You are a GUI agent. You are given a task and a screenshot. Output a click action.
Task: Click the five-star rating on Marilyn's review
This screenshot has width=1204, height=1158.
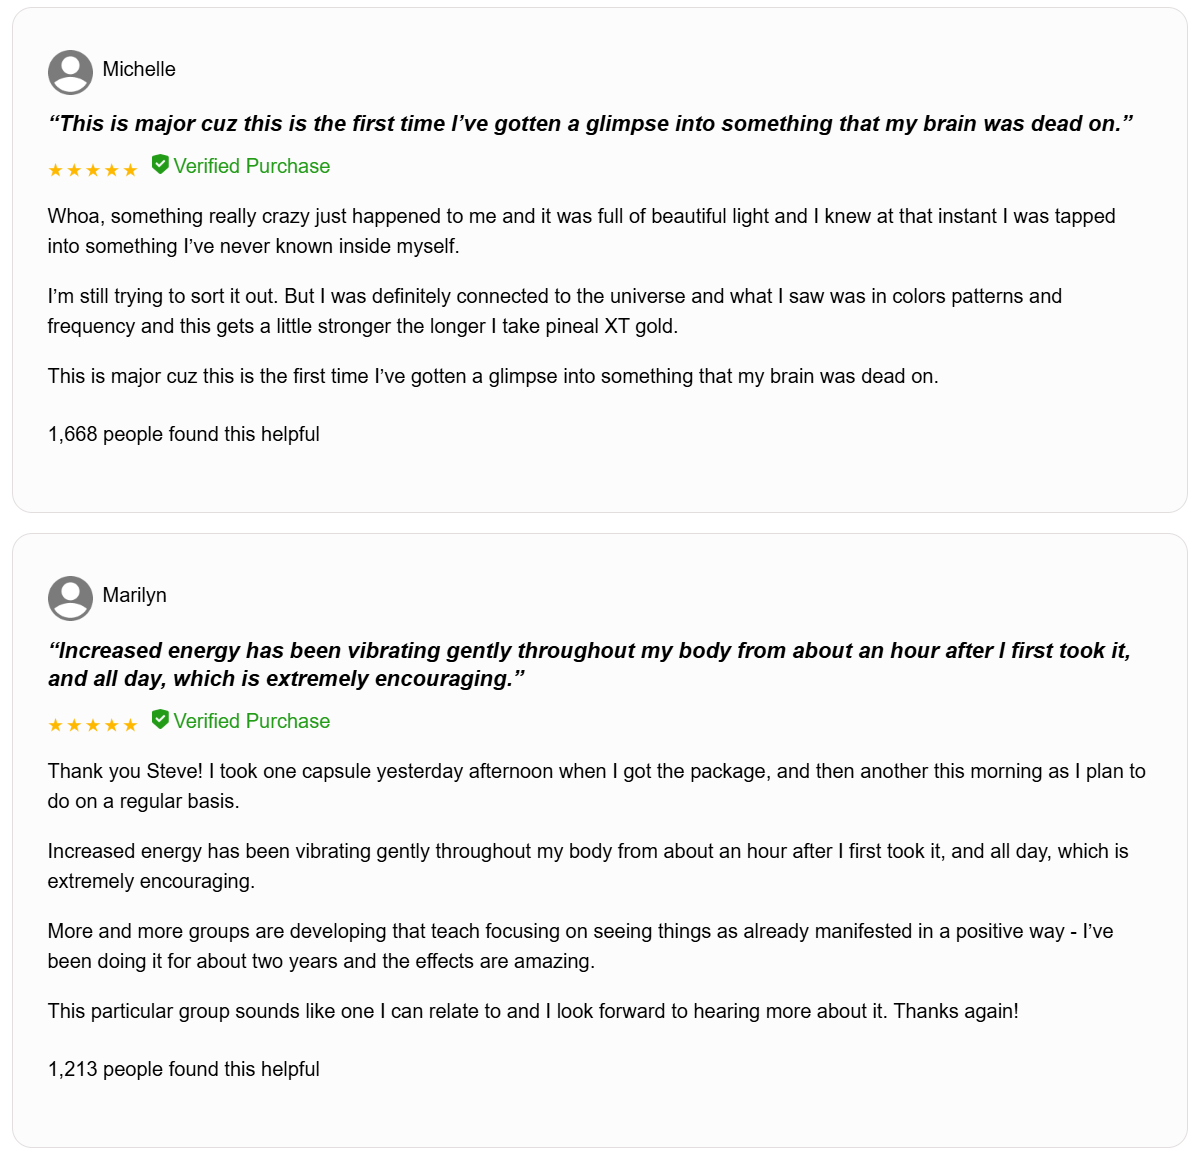[93, 725]
